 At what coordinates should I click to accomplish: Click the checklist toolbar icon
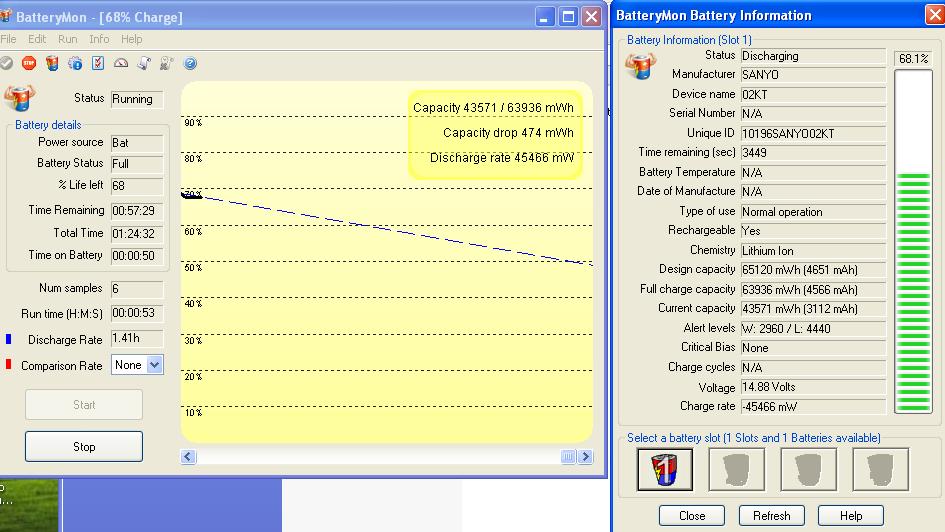pos(98,63)
